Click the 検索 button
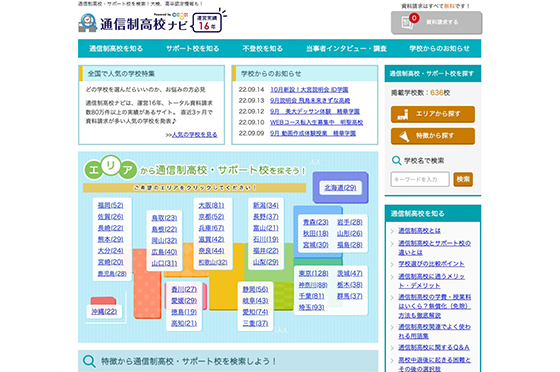The height and width of the screenshot is (372, 560). 463,179
